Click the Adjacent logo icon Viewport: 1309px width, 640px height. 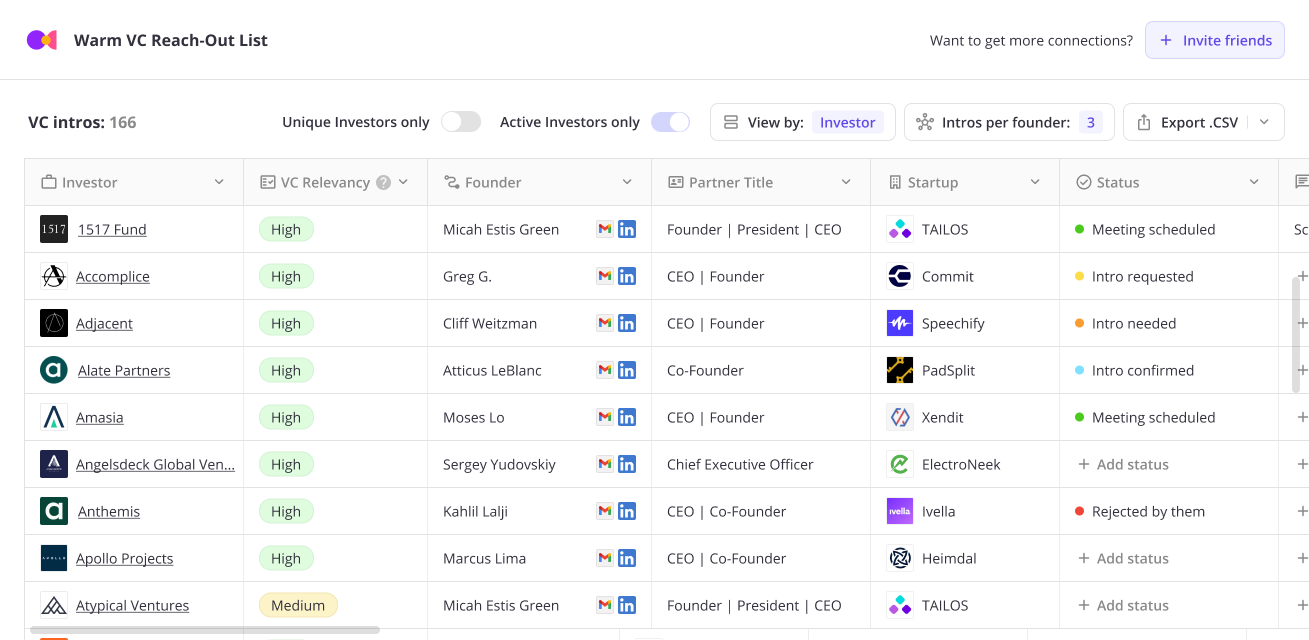(x=54, y=323)
